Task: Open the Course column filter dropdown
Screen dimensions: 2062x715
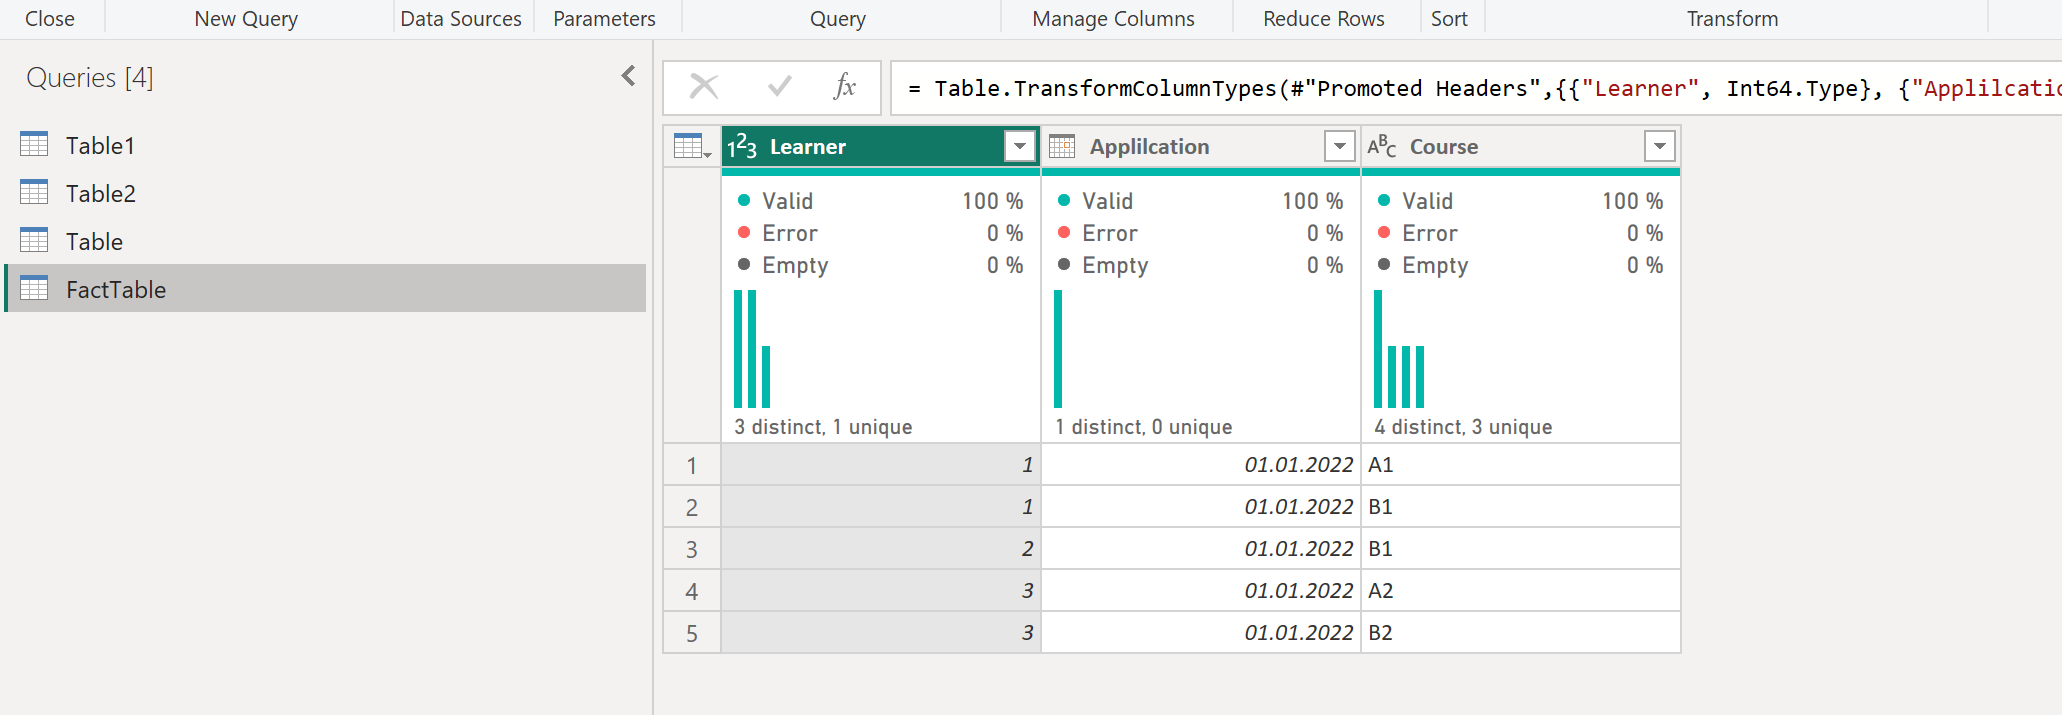Action: pyautogui.click(x=1660, y=146)
